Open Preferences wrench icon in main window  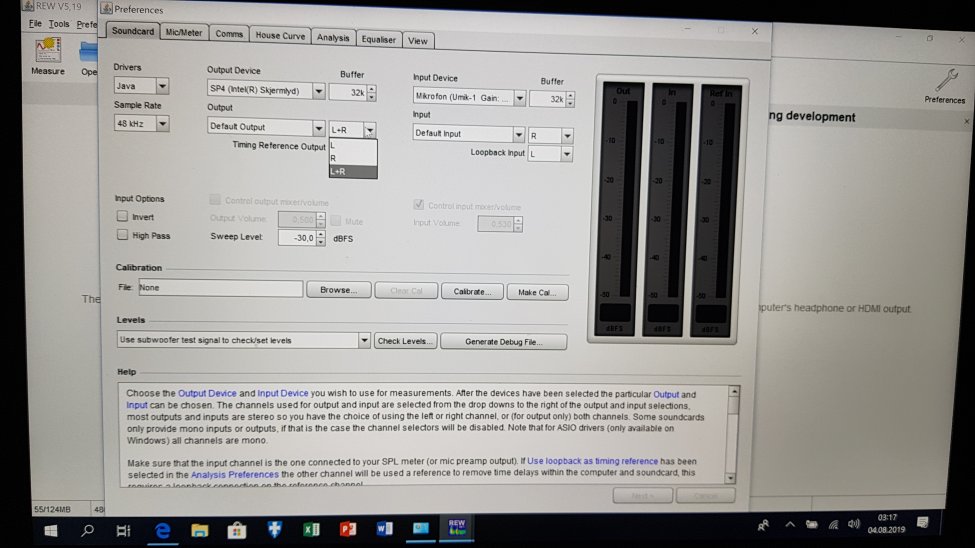pos(945,86)
